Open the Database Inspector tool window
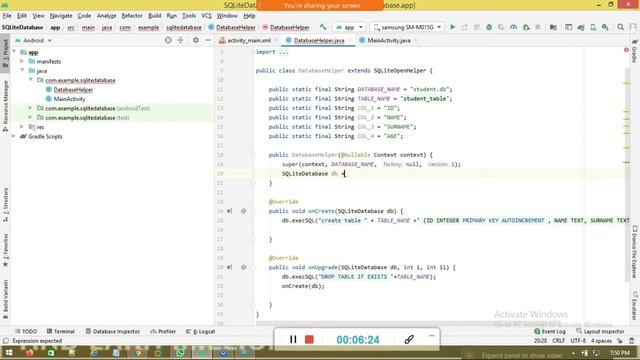The width and height of the screenshot is (640, 360). click(113, 331)
